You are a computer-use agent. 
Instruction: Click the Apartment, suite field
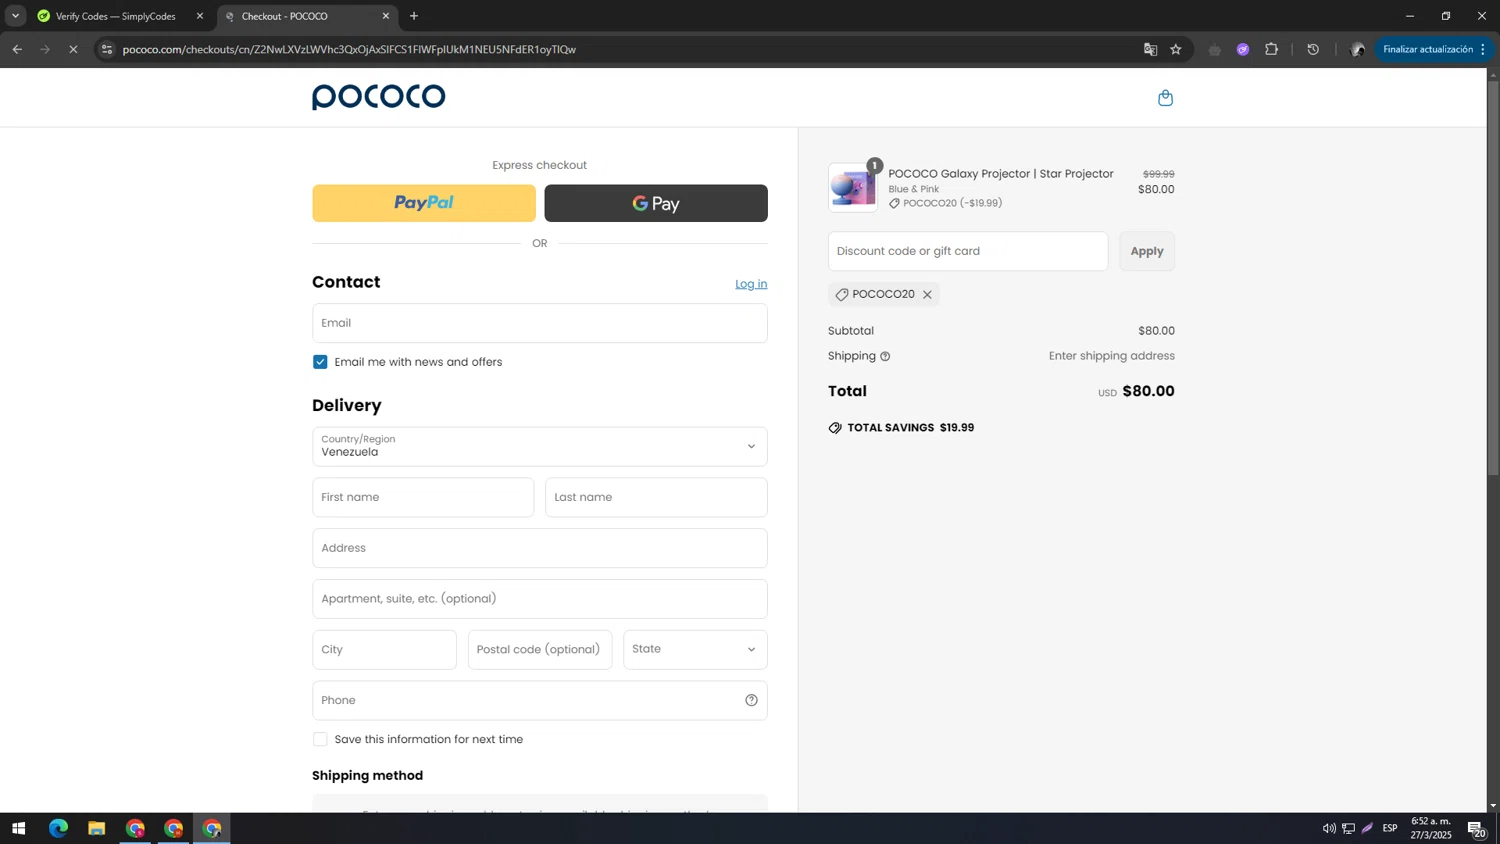click(x=539, y=599)
